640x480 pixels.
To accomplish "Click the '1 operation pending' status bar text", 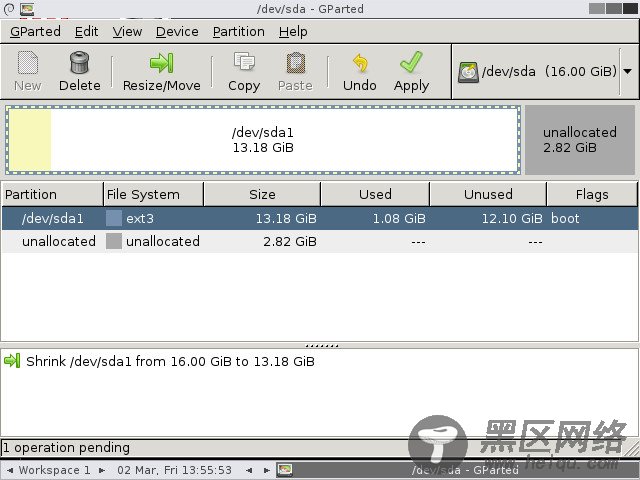I will click(x=66, y=448).
